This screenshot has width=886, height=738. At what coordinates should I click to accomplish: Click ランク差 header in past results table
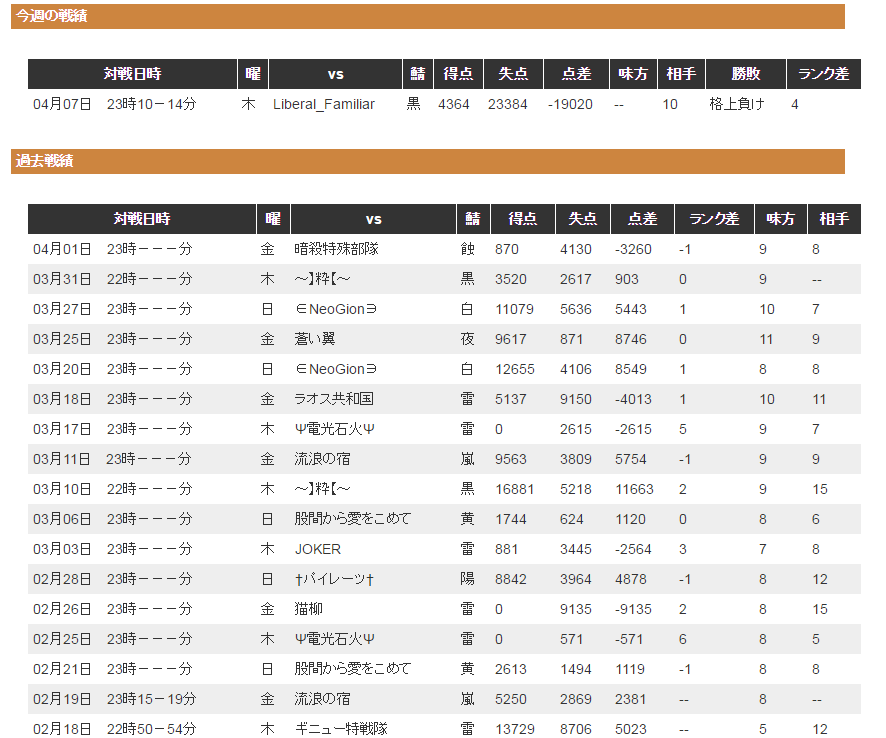click(x=715, y=219)
